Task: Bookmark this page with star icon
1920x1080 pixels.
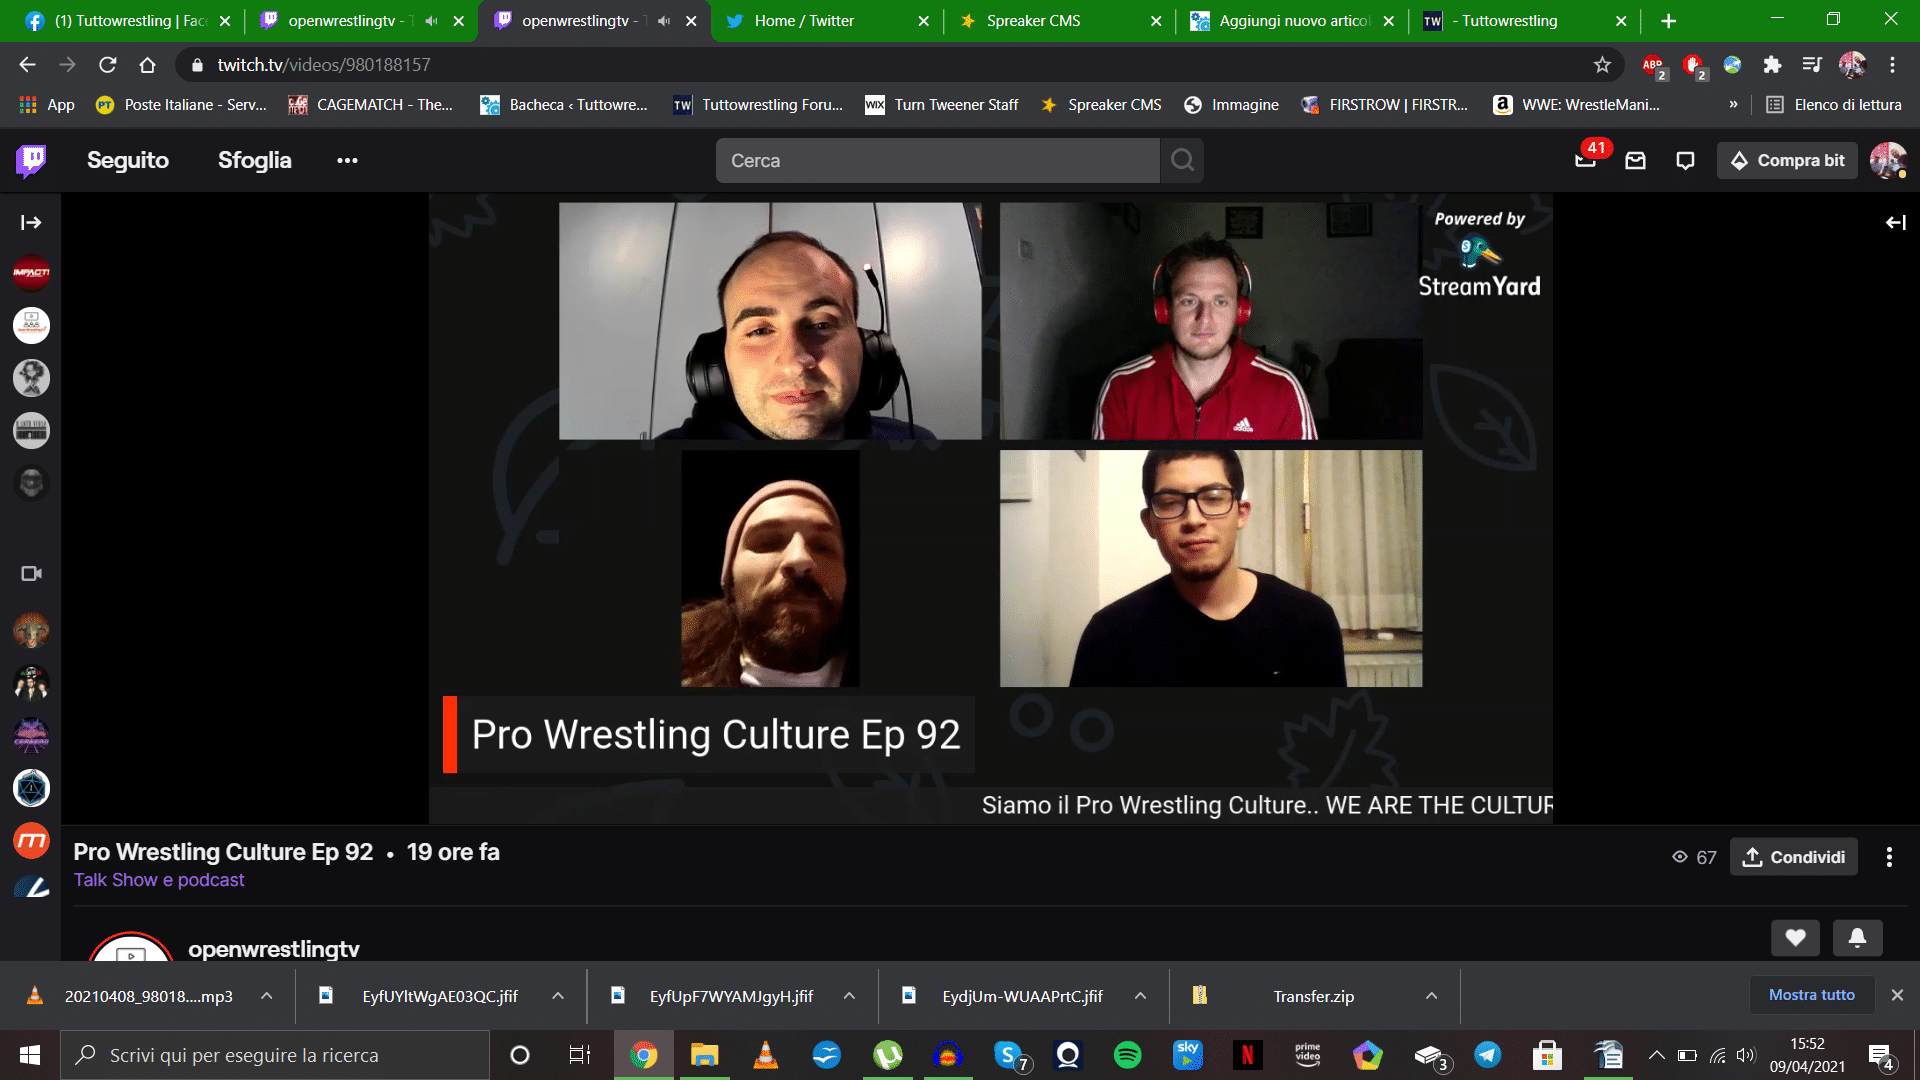Action: click(x=1602, y=65)
